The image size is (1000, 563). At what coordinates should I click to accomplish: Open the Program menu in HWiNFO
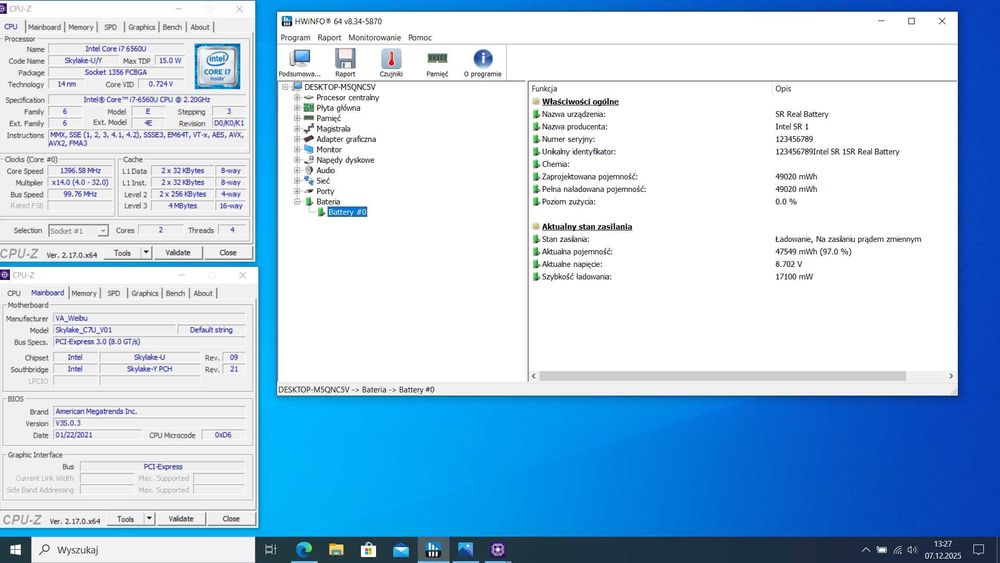295,38
